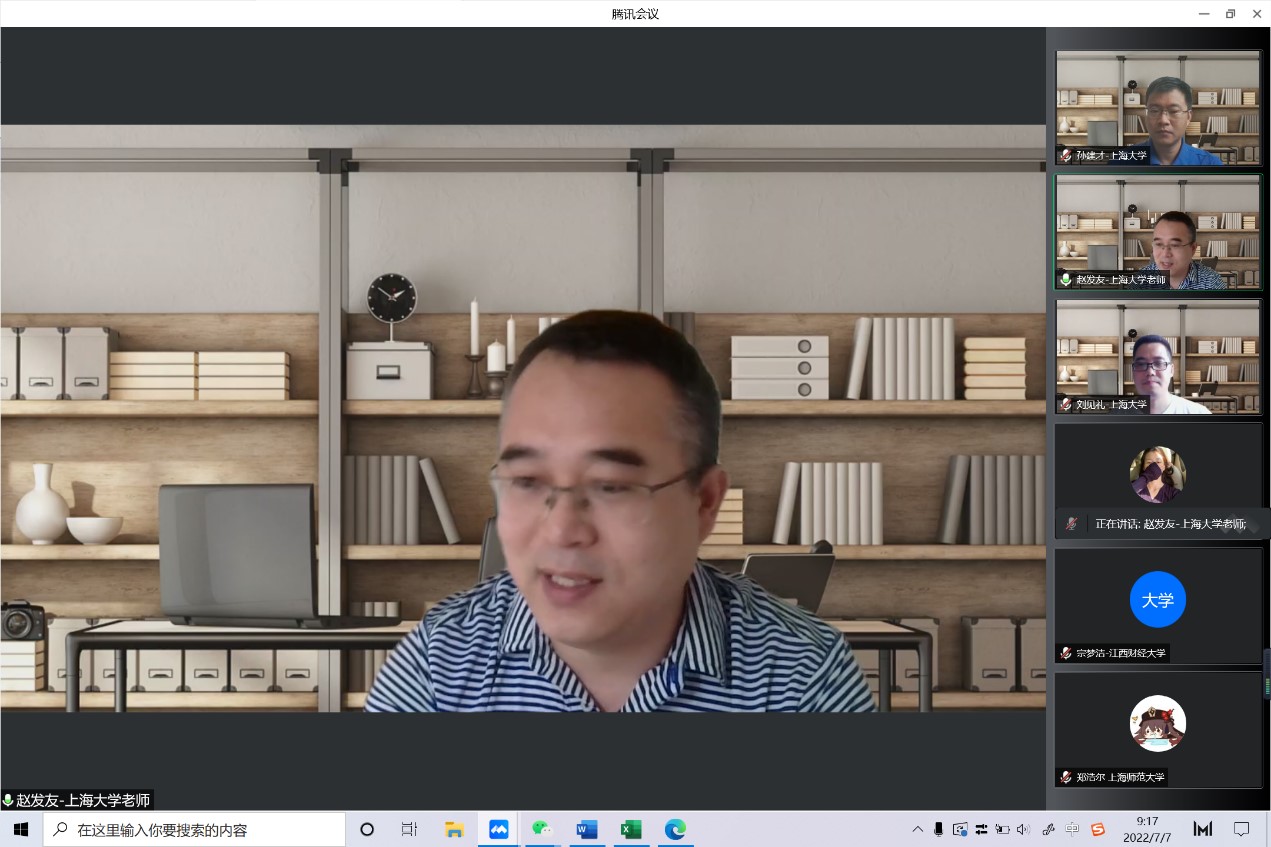Click the muted mic icon beside 郑浩尔-上海师范大学
Viewport: 1271px width, 847px height.
click(1066, 777)
